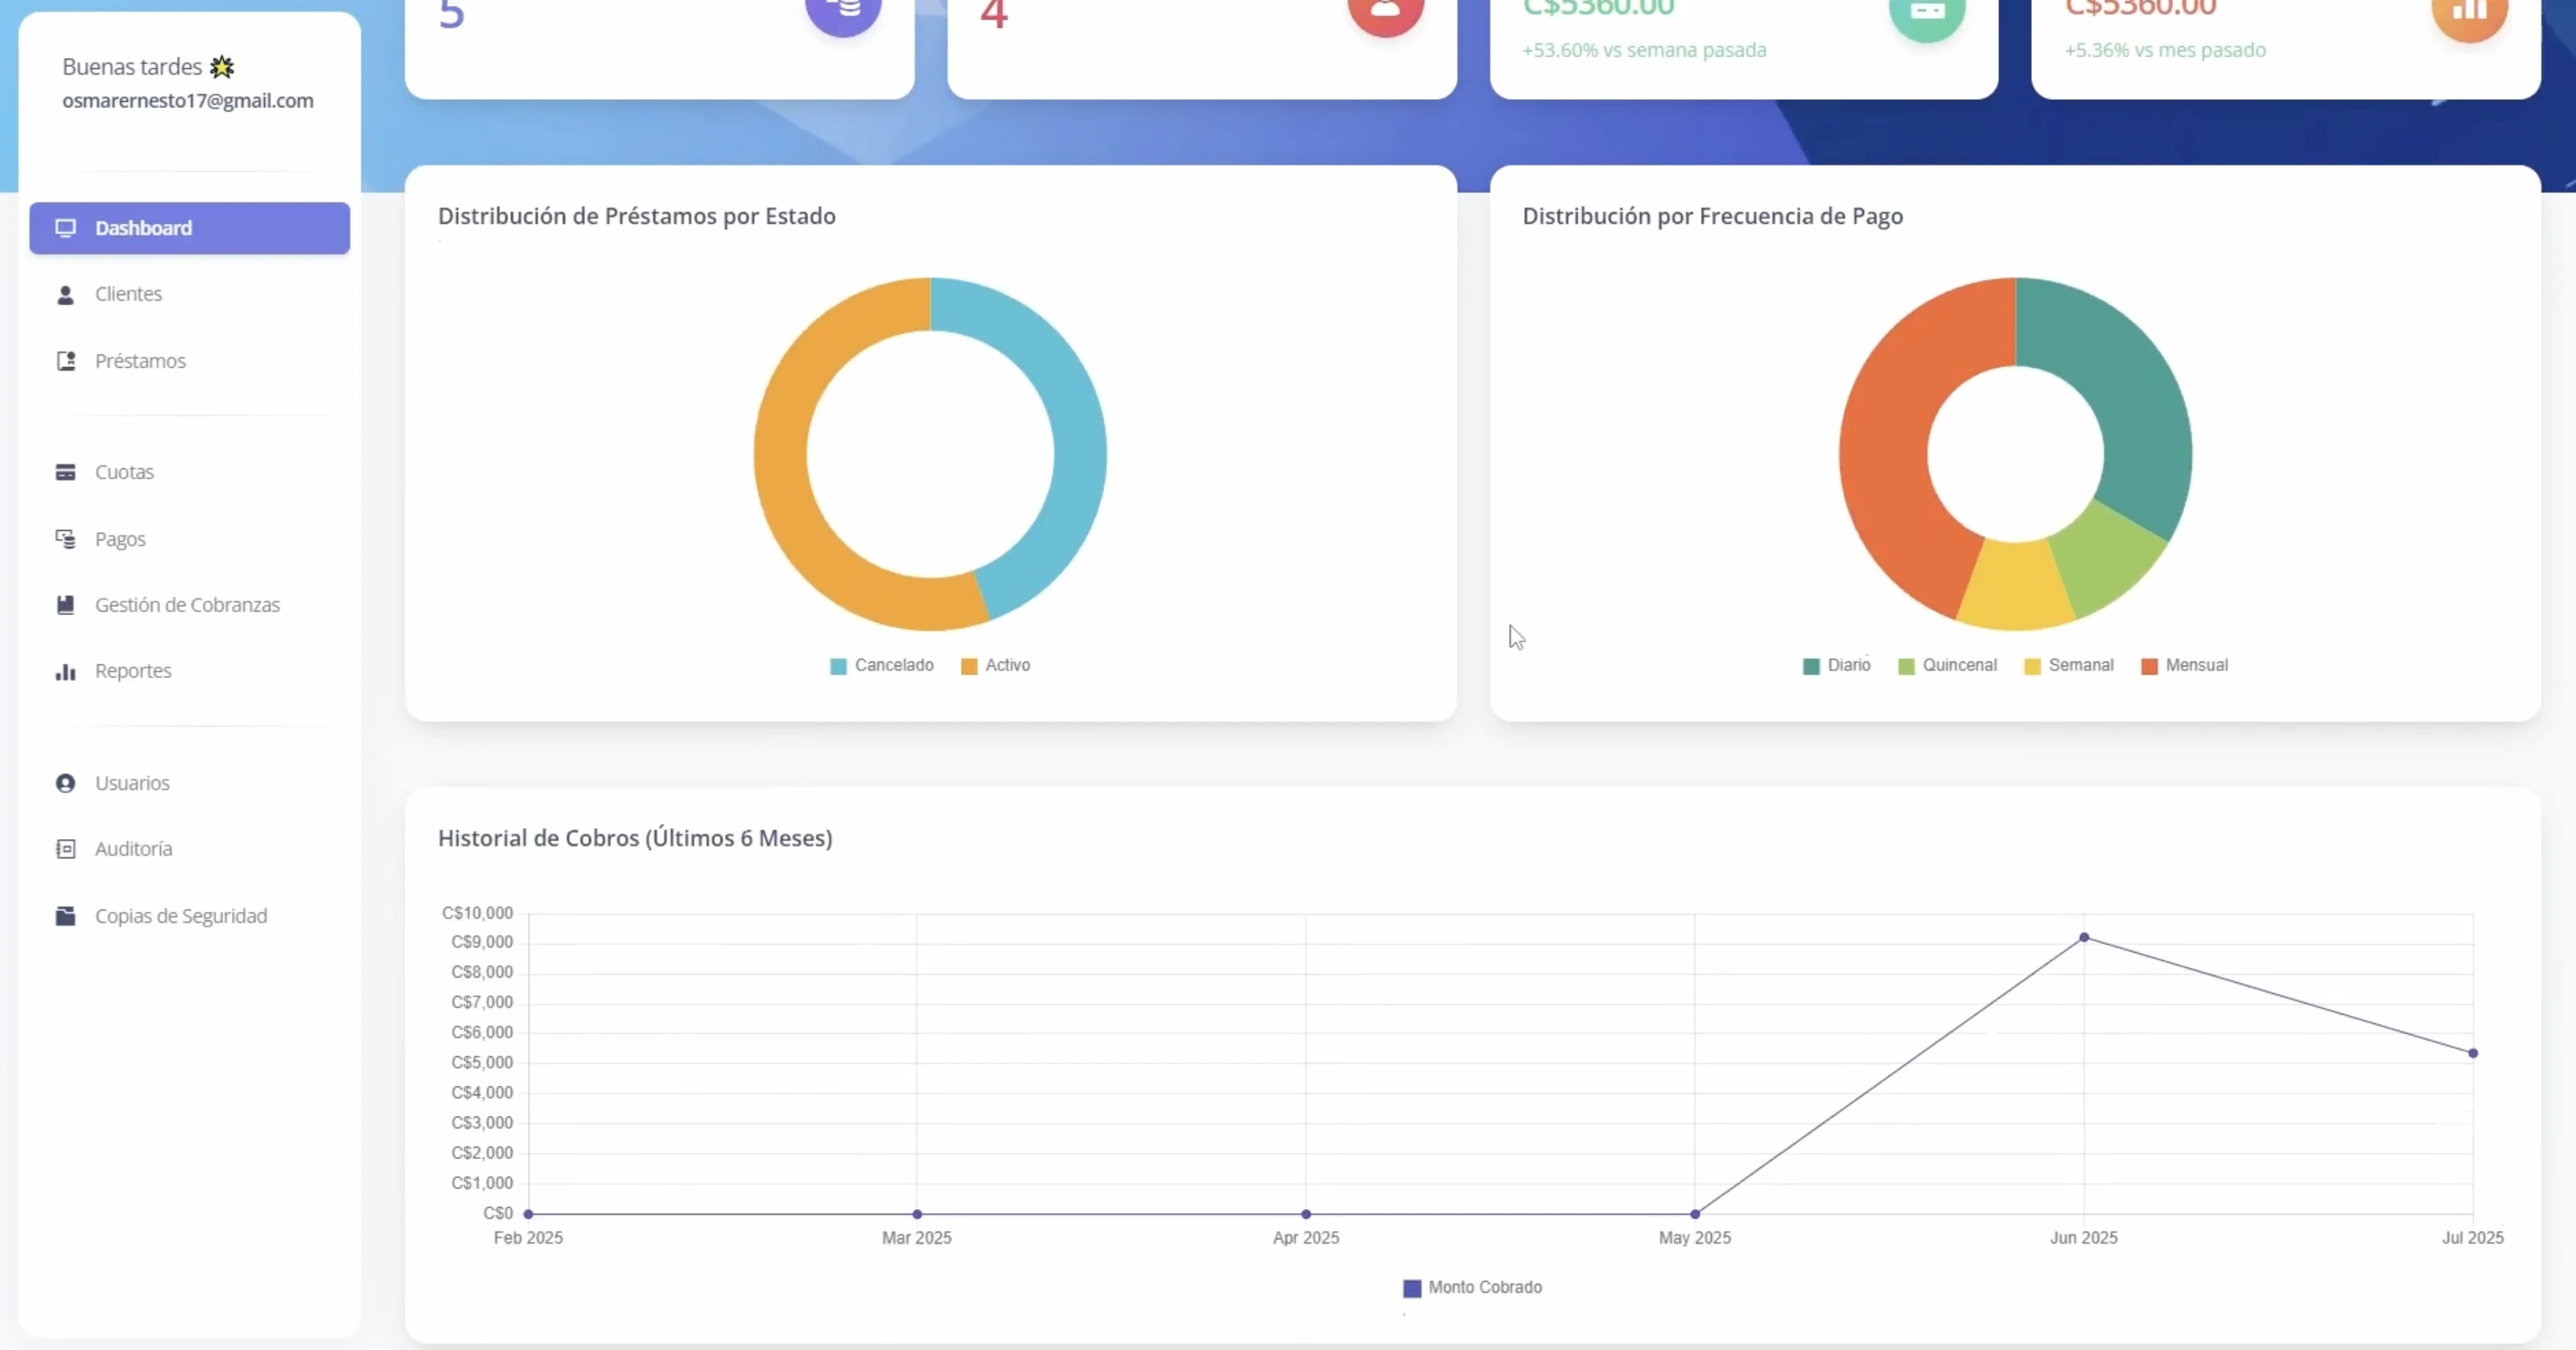Click the Diario legend color swatch
Screen dimensions: 2576x1350
(x=1811, y=666)
